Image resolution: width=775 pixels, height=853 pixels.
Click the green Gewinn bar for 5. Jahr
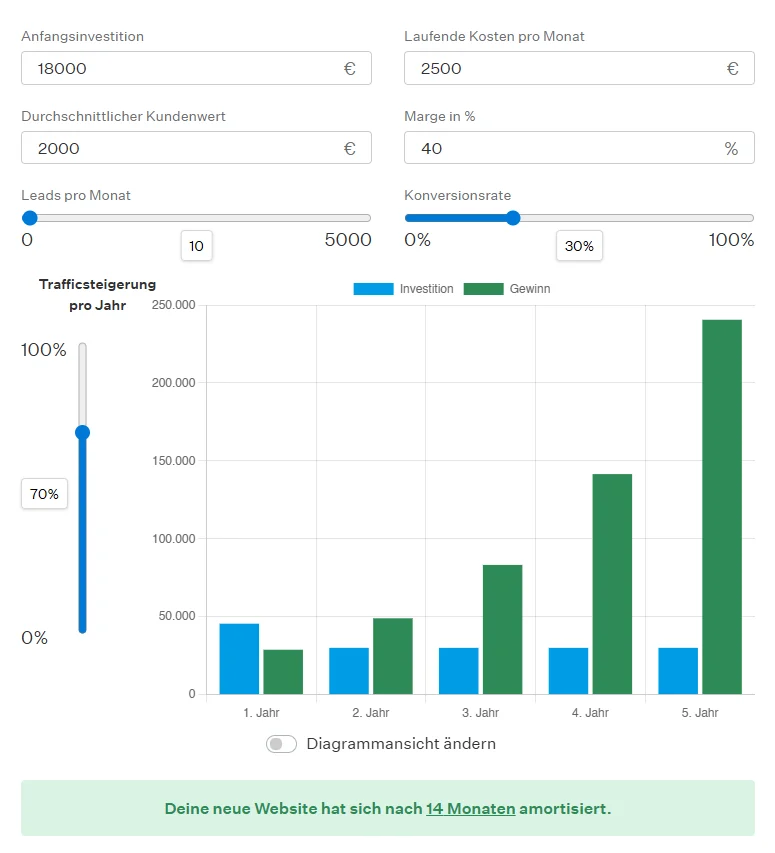(x=721, y=500)
